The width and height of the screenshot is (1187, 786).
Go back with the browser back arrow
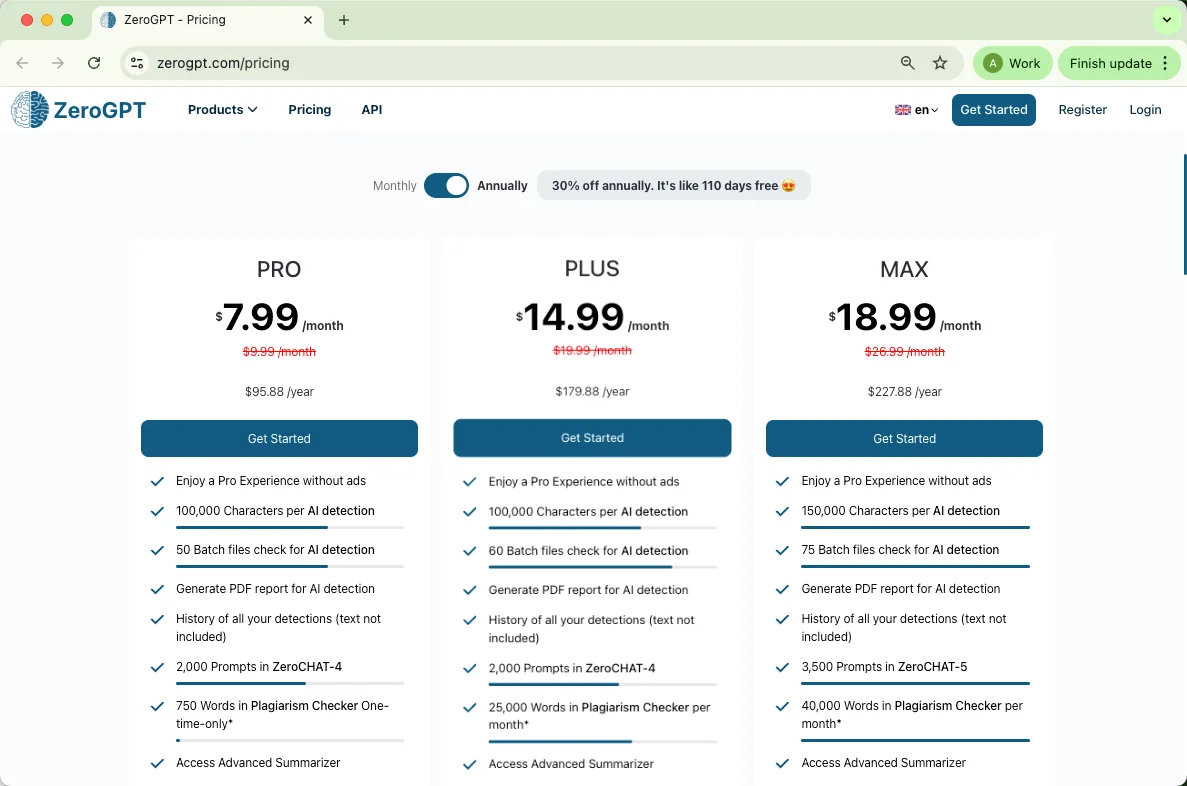[22, 63]
